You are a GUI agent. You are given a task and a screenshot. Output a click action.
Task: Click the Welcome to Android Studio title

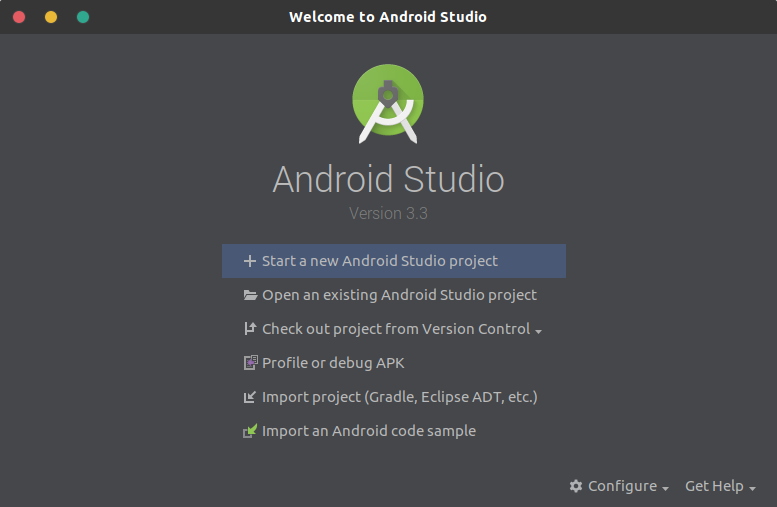pyautogui.click(x=388, y=17)
